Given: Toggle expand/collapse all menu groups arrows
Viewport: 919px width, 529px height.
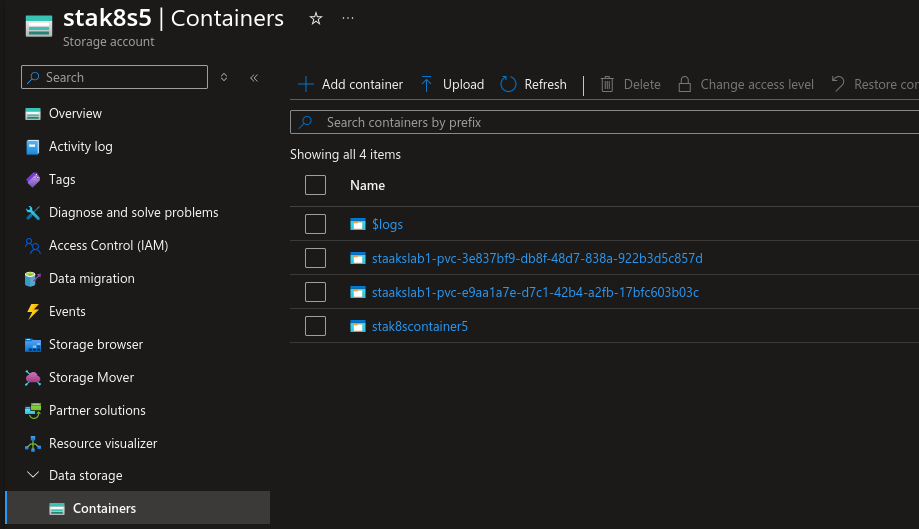Looking at the screenshot, I should point(224,77).
